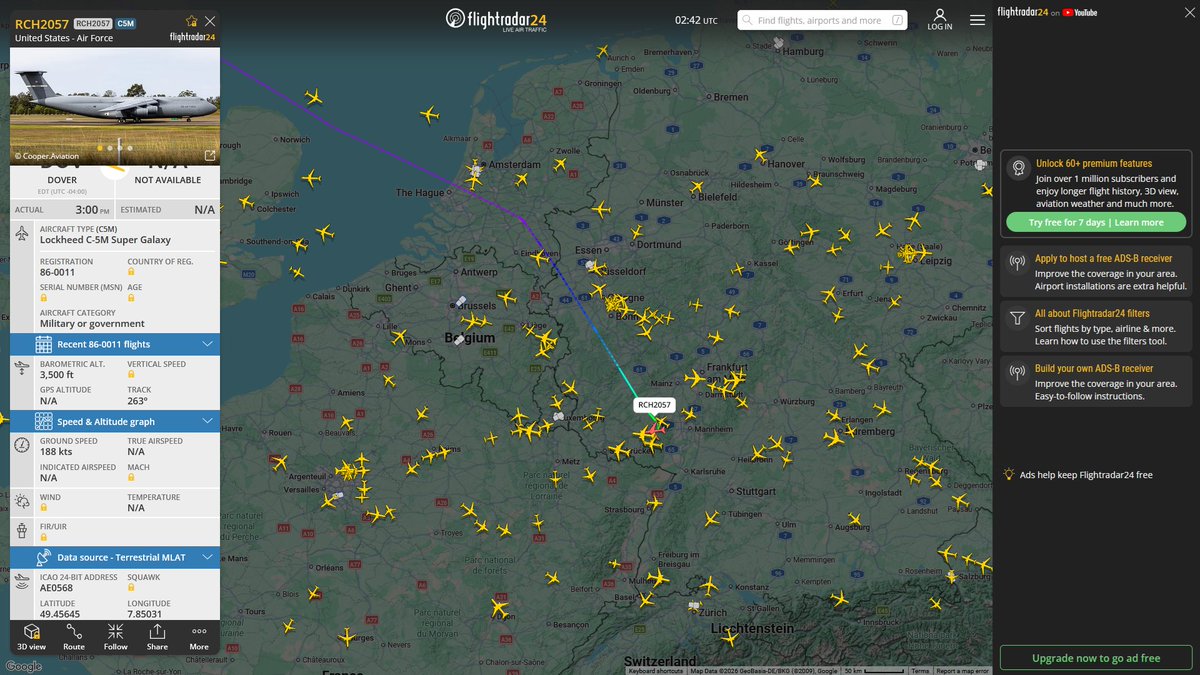The width and height of the screenshot is (1200, 675).
Task: Show the first aircraft photo via carousel dot
Action: [x=100, y=148]
